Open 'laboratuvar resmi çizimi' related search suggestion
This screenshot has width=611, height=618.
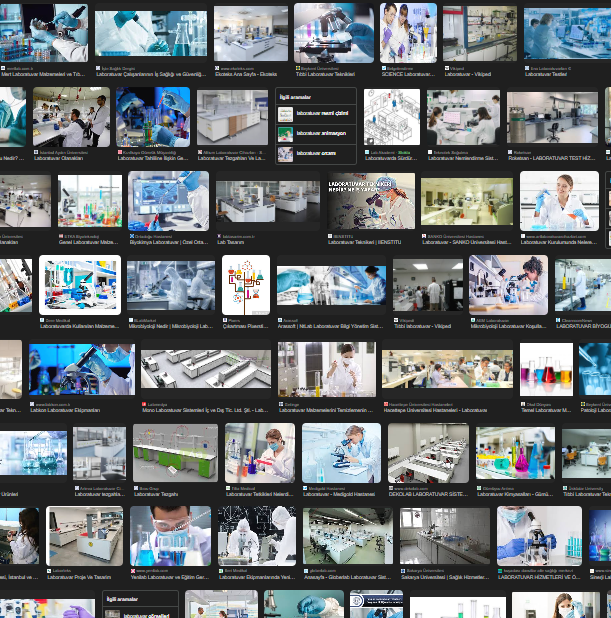(322, 114)
